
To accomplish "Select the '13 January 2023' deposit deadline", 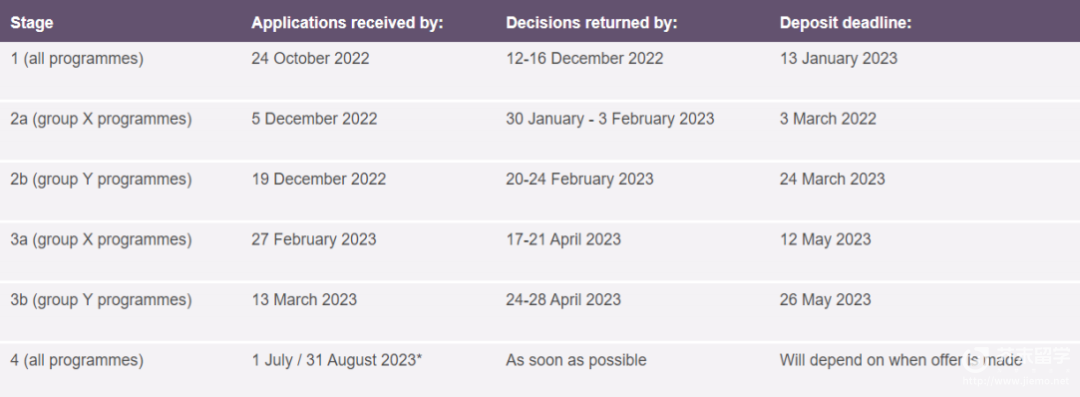I will click(x=838, y=59).
